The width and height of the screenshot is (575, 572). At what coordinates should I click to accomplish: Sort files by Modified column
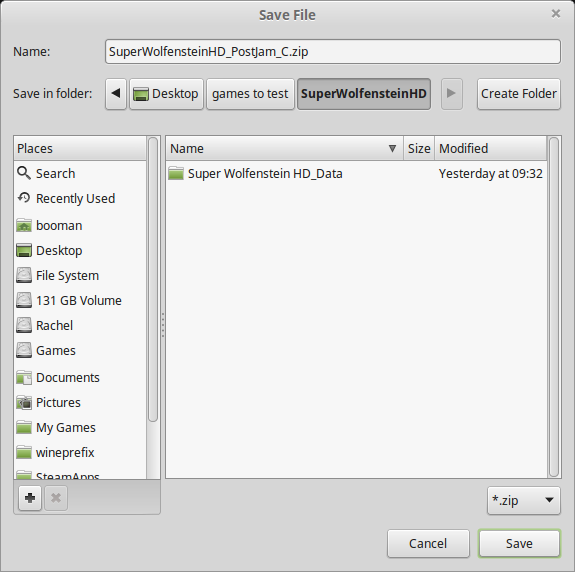(x=491, y=148)
